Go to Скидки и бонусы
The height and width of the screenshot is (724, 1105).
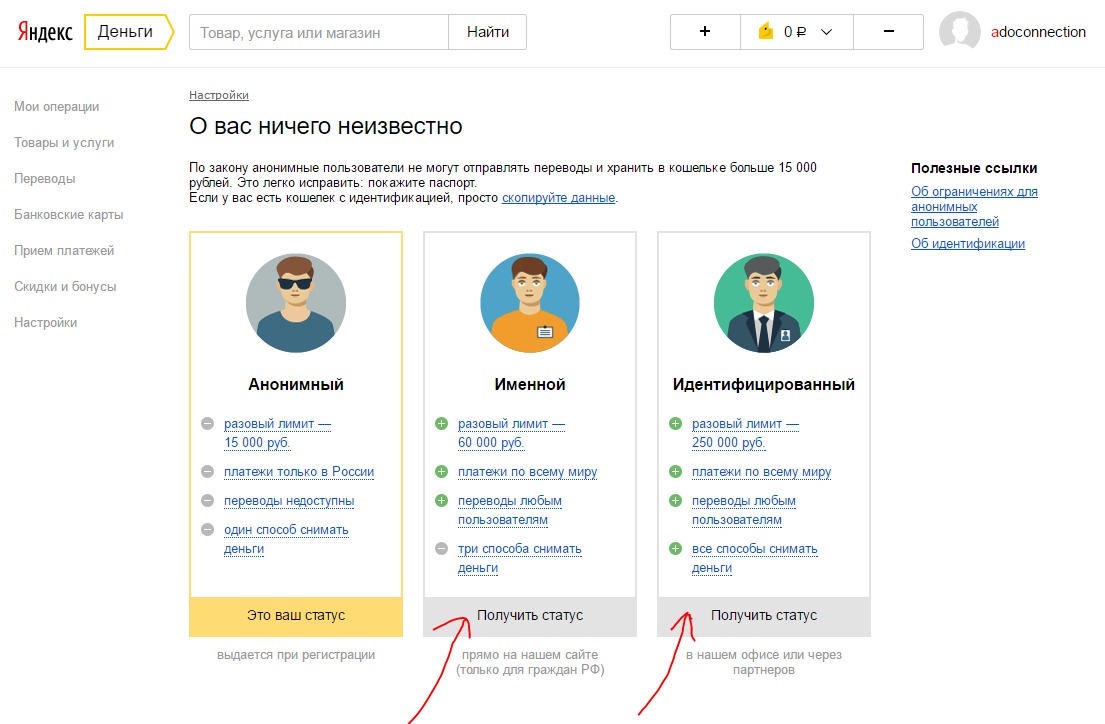[x=65, y=286]
